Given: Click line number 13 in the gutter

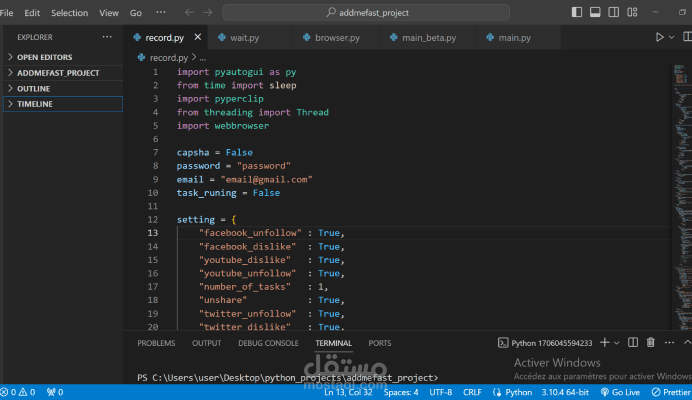Looking at the screenshot, I should (153, 233).
